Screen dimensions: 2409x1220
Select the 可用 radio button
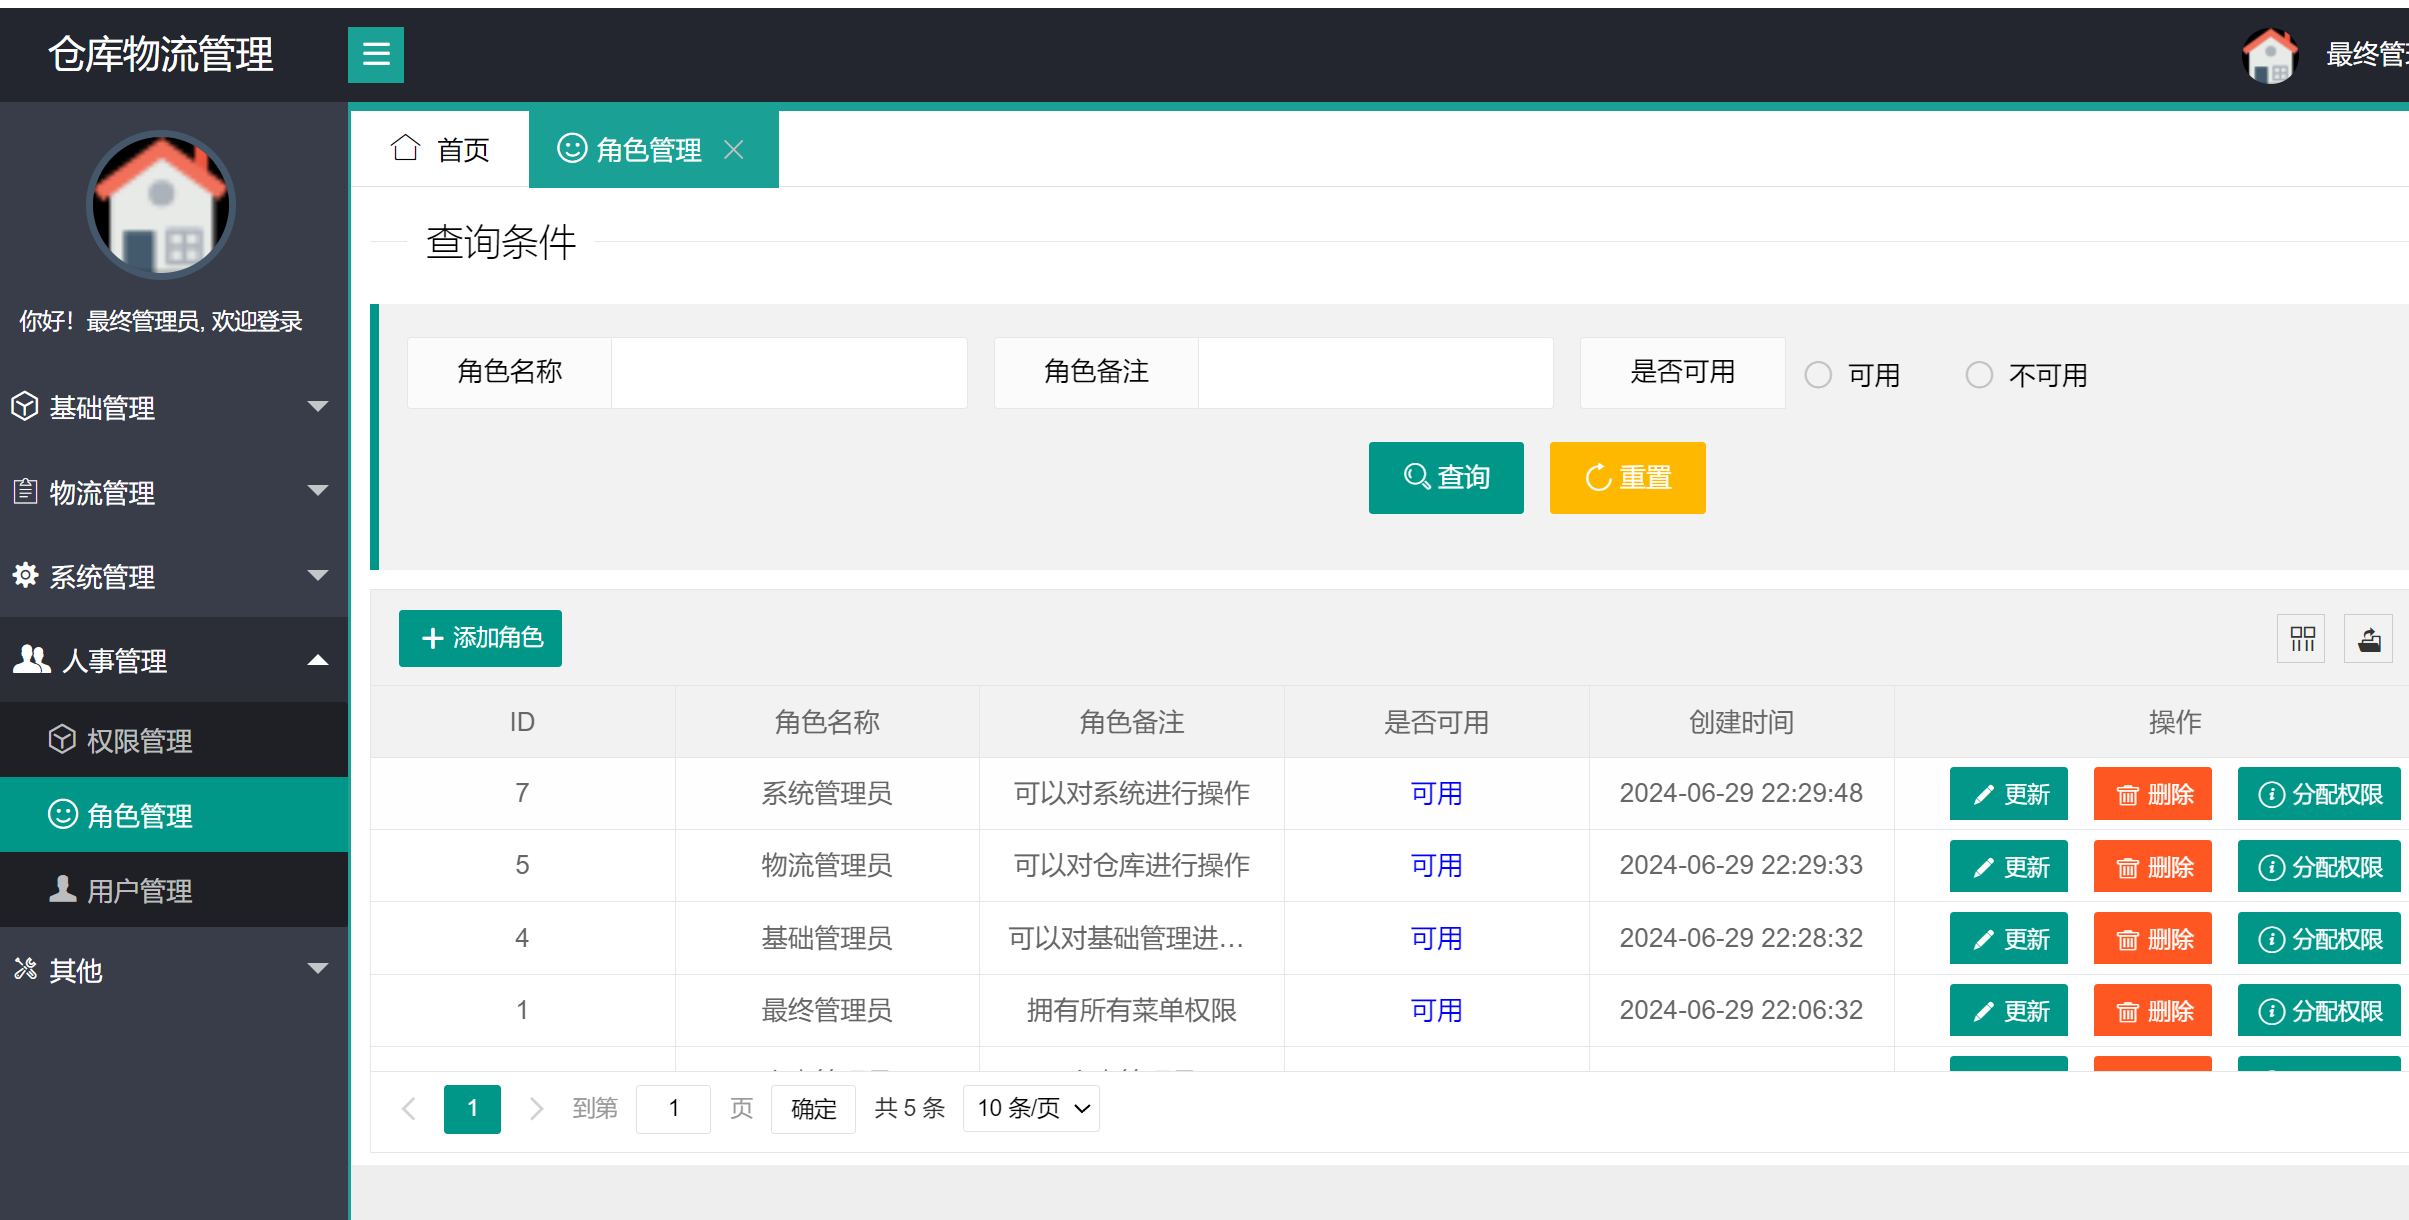tap(1818, 374)
